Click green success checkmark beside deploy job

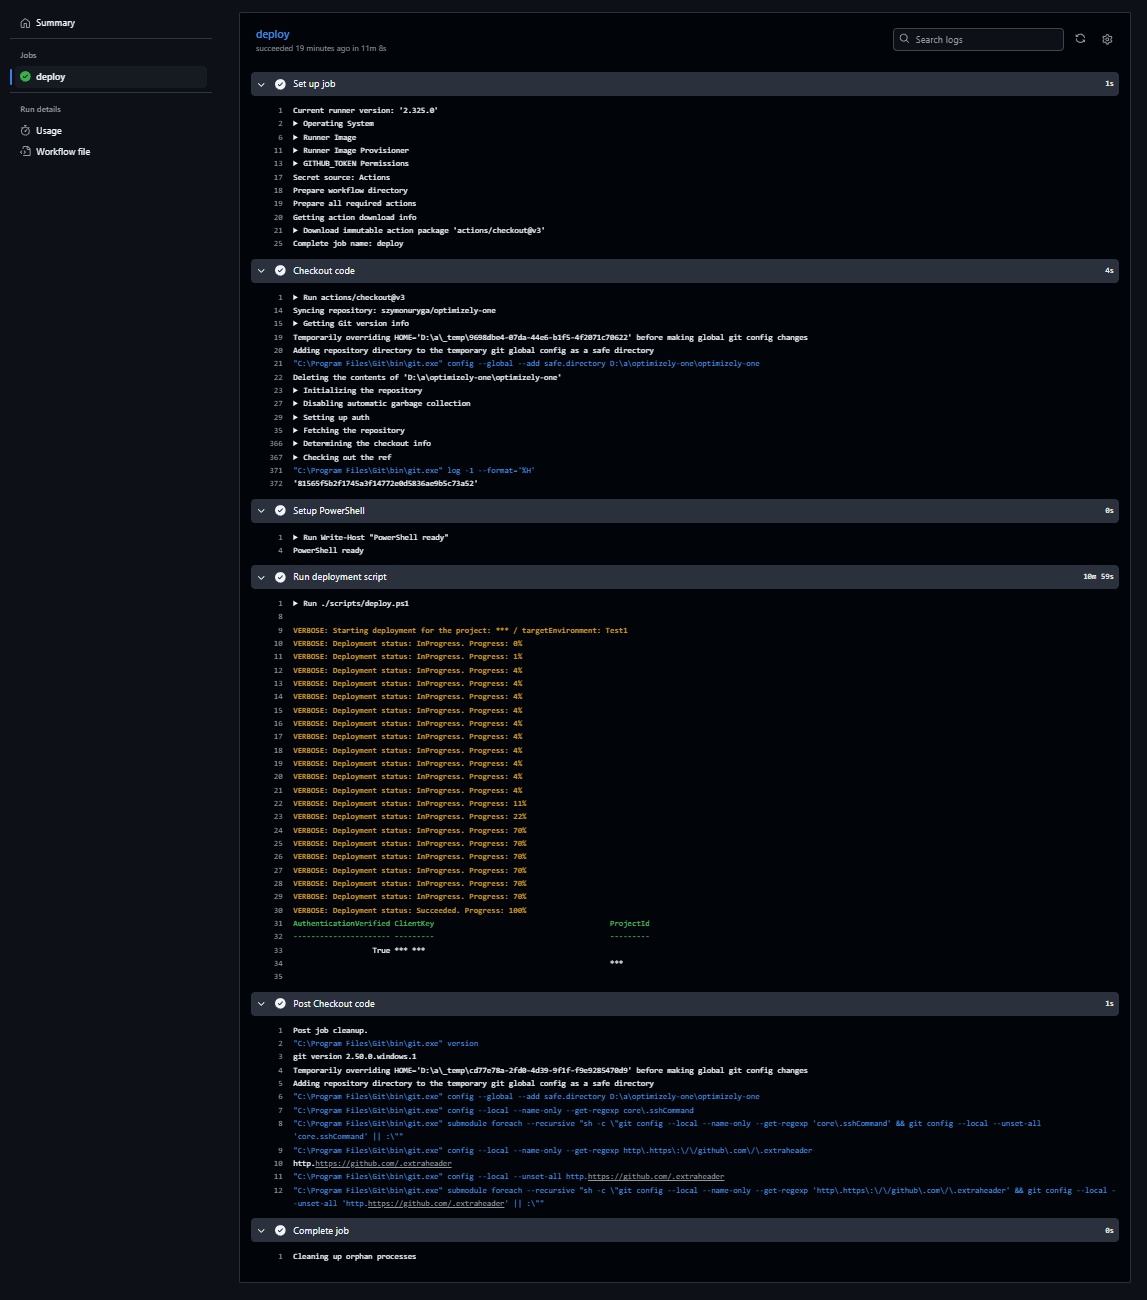coord(25,76)
